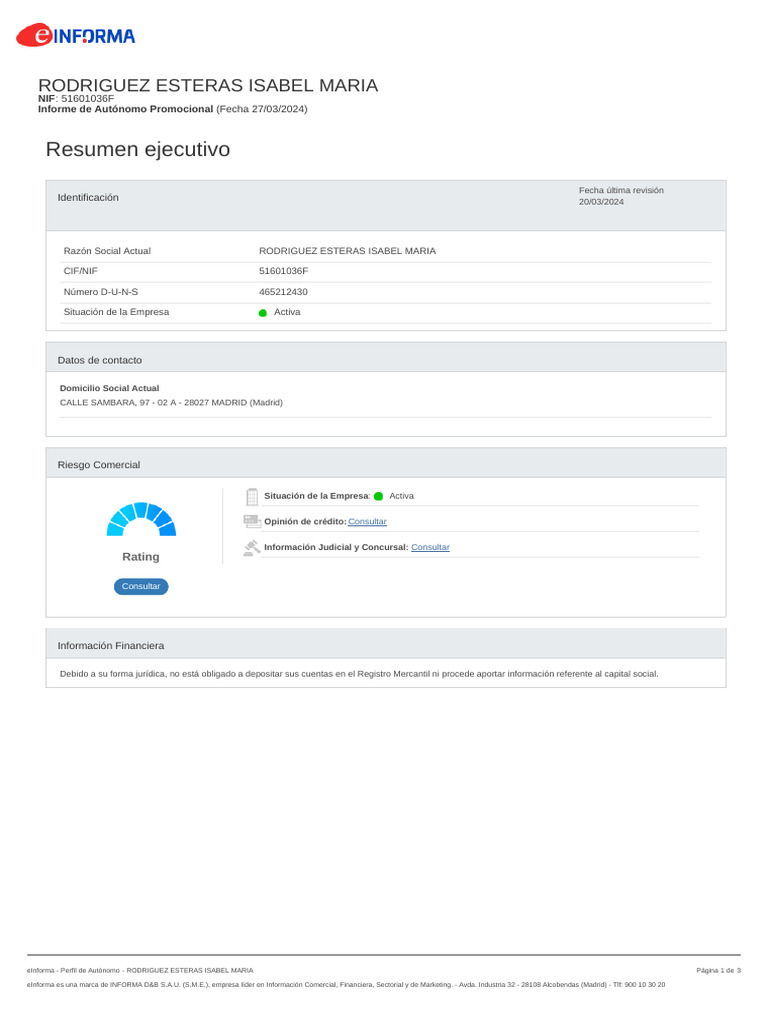This screenshot has width=768, height=1024.
Task: Click the credit card icon beside Opinión de crédito
Action: coord(251,521)
